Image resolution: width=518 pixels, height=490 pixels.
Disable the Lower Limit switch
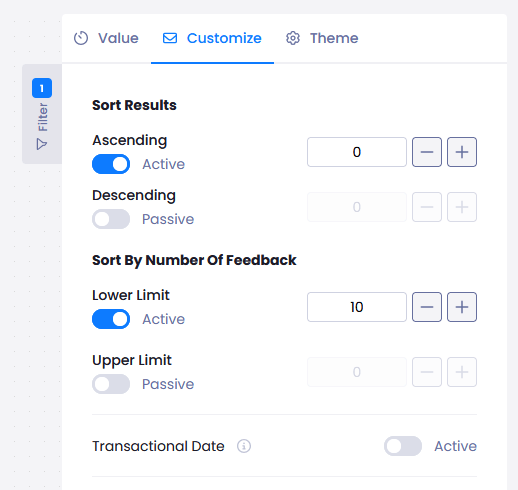111,319
